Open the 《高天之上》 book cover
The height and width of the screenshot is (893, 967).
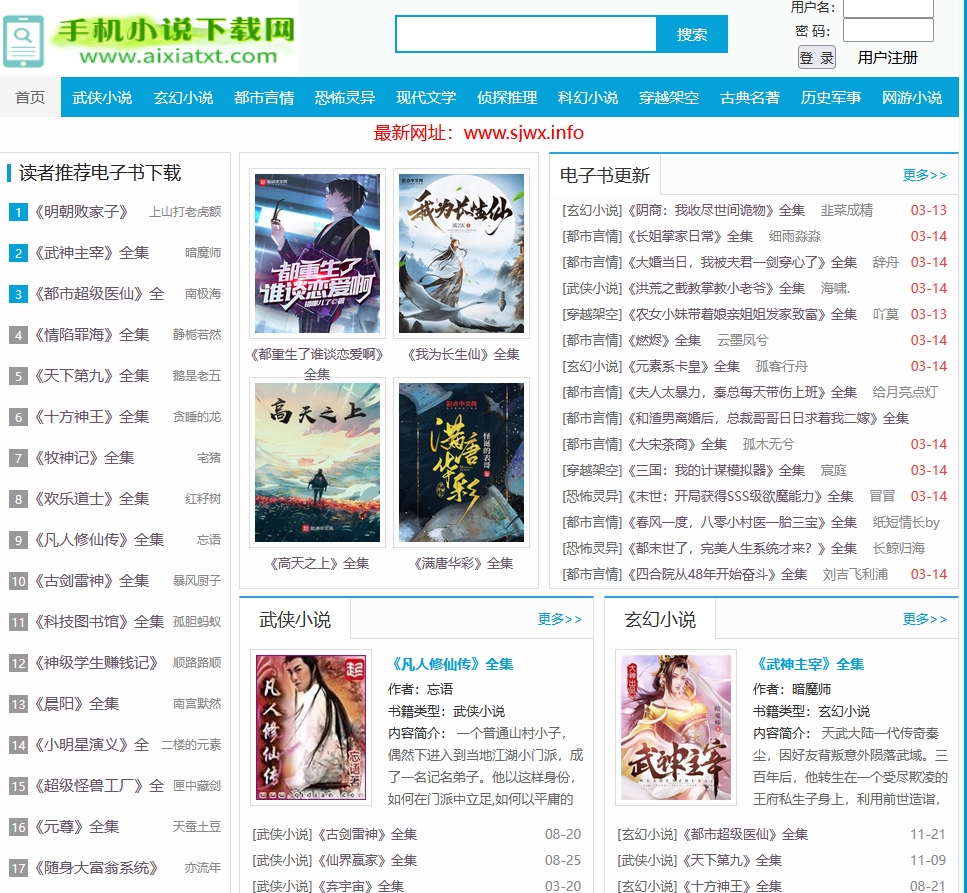(317, 462)
